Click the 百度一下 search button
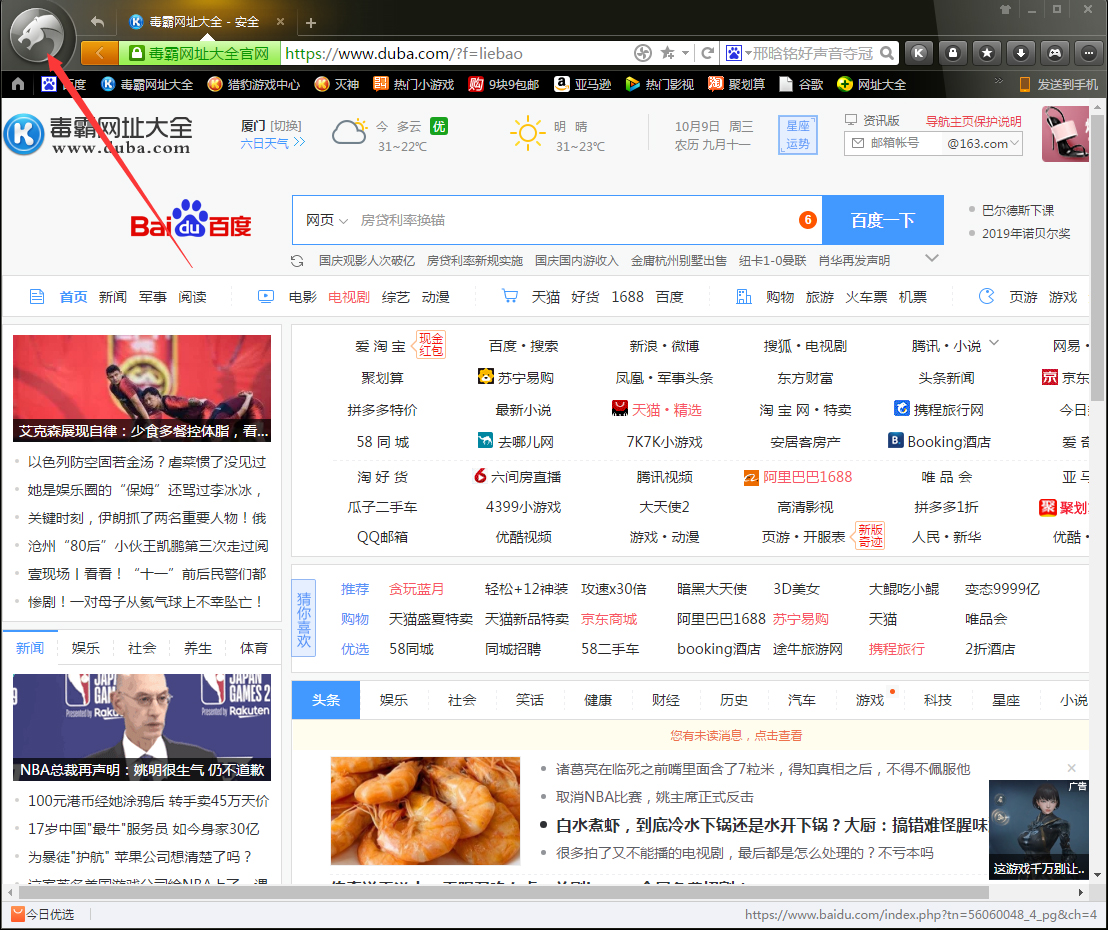This screenshot has height=930, width=1108. pos(883,219)
